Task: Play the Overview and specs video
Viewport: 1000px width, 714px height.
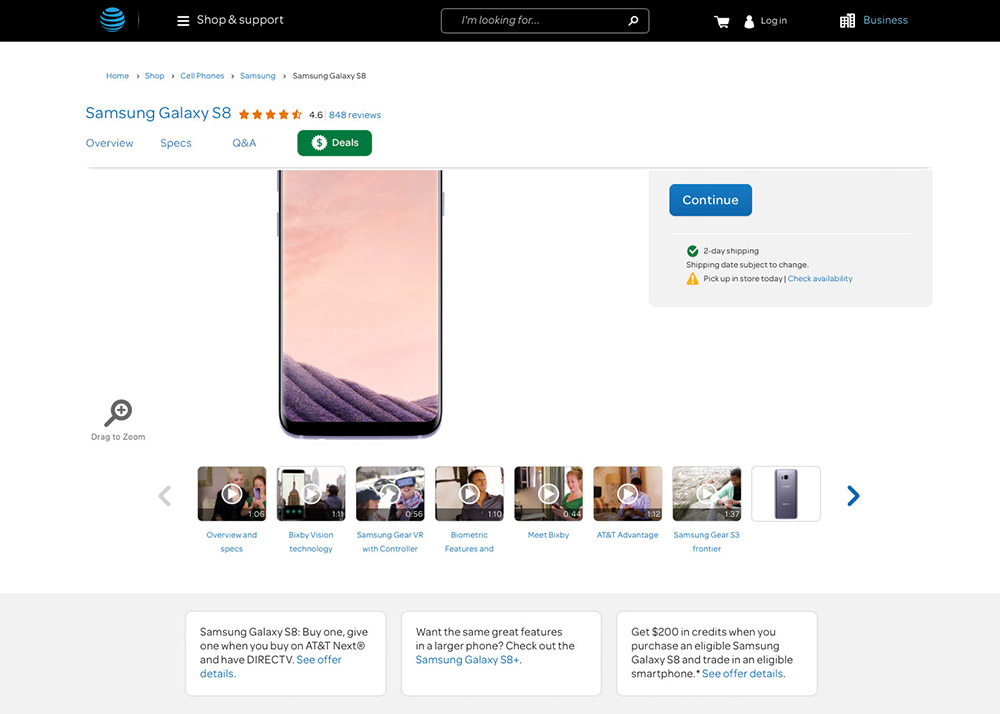Action: (x=232, y=493)
